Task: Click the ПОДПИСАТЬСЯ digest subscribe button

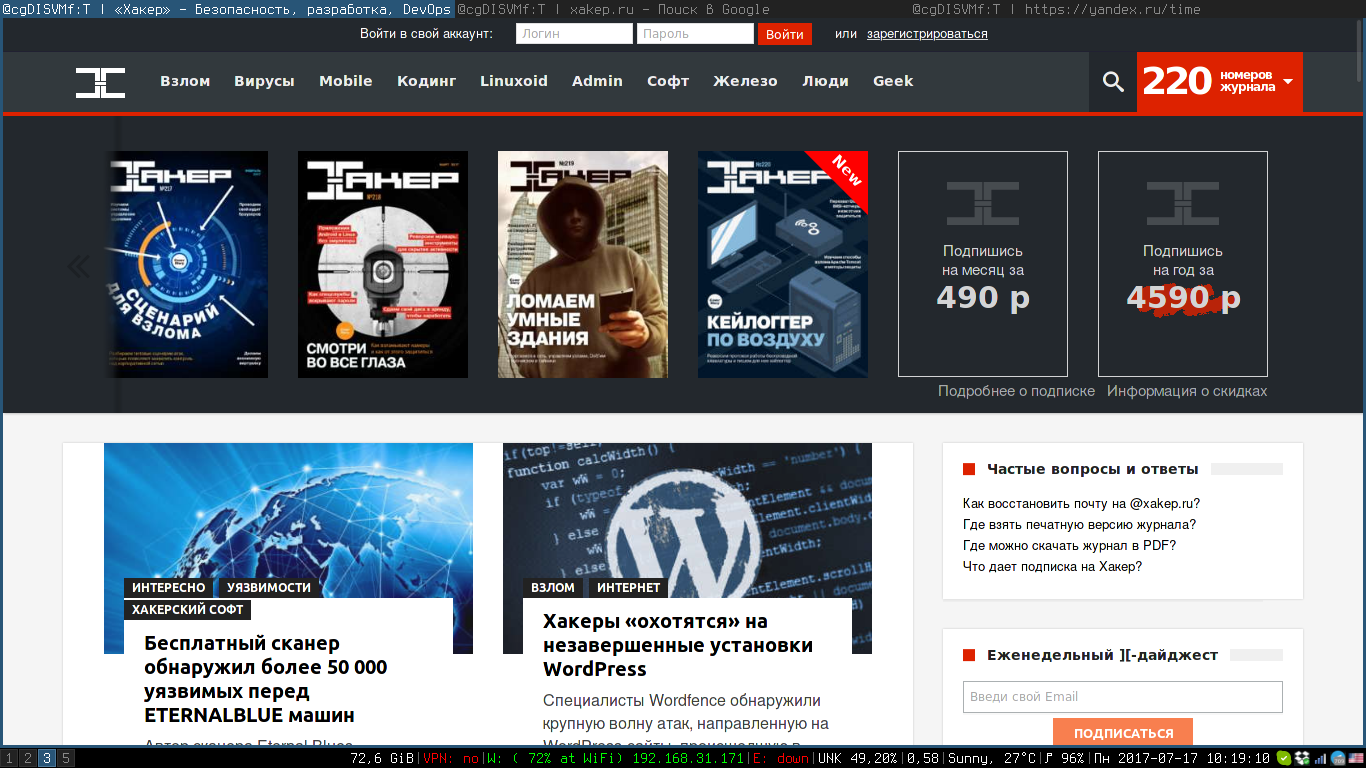Action: pyautogui.click(x=1123, y=733)
